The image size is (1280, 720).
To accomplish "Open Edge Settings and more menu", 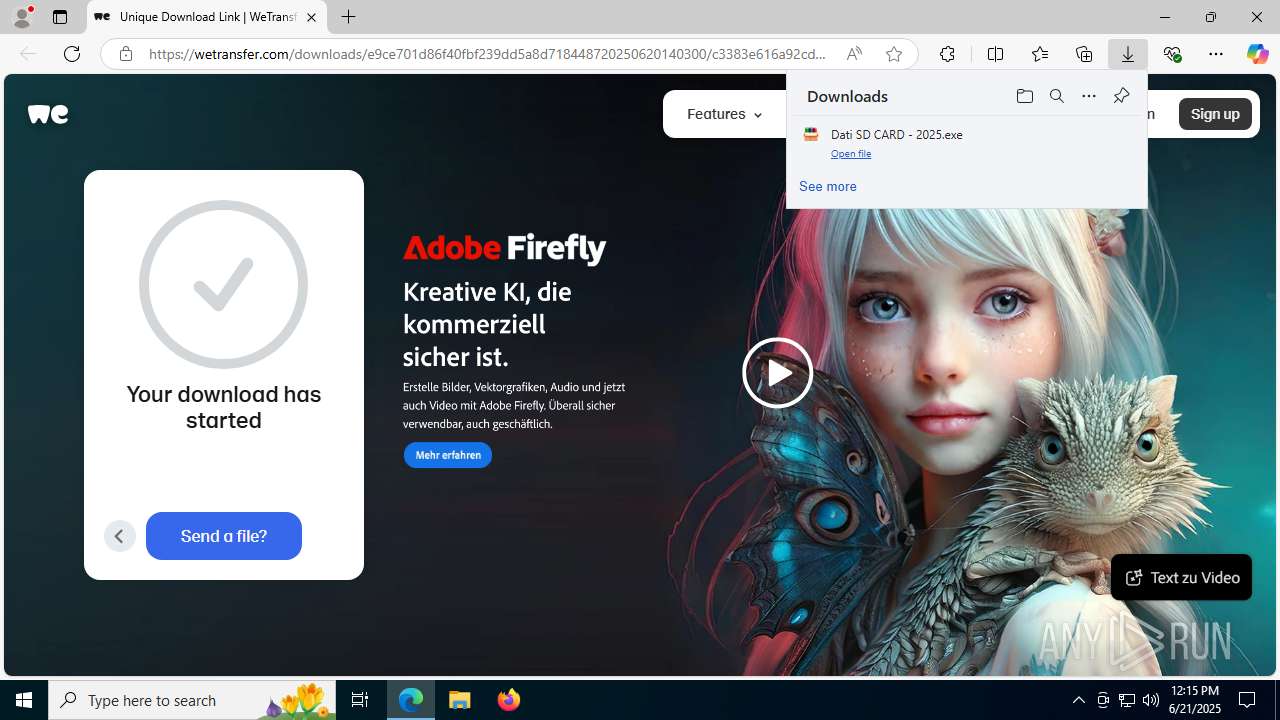I will (1216, 54).
